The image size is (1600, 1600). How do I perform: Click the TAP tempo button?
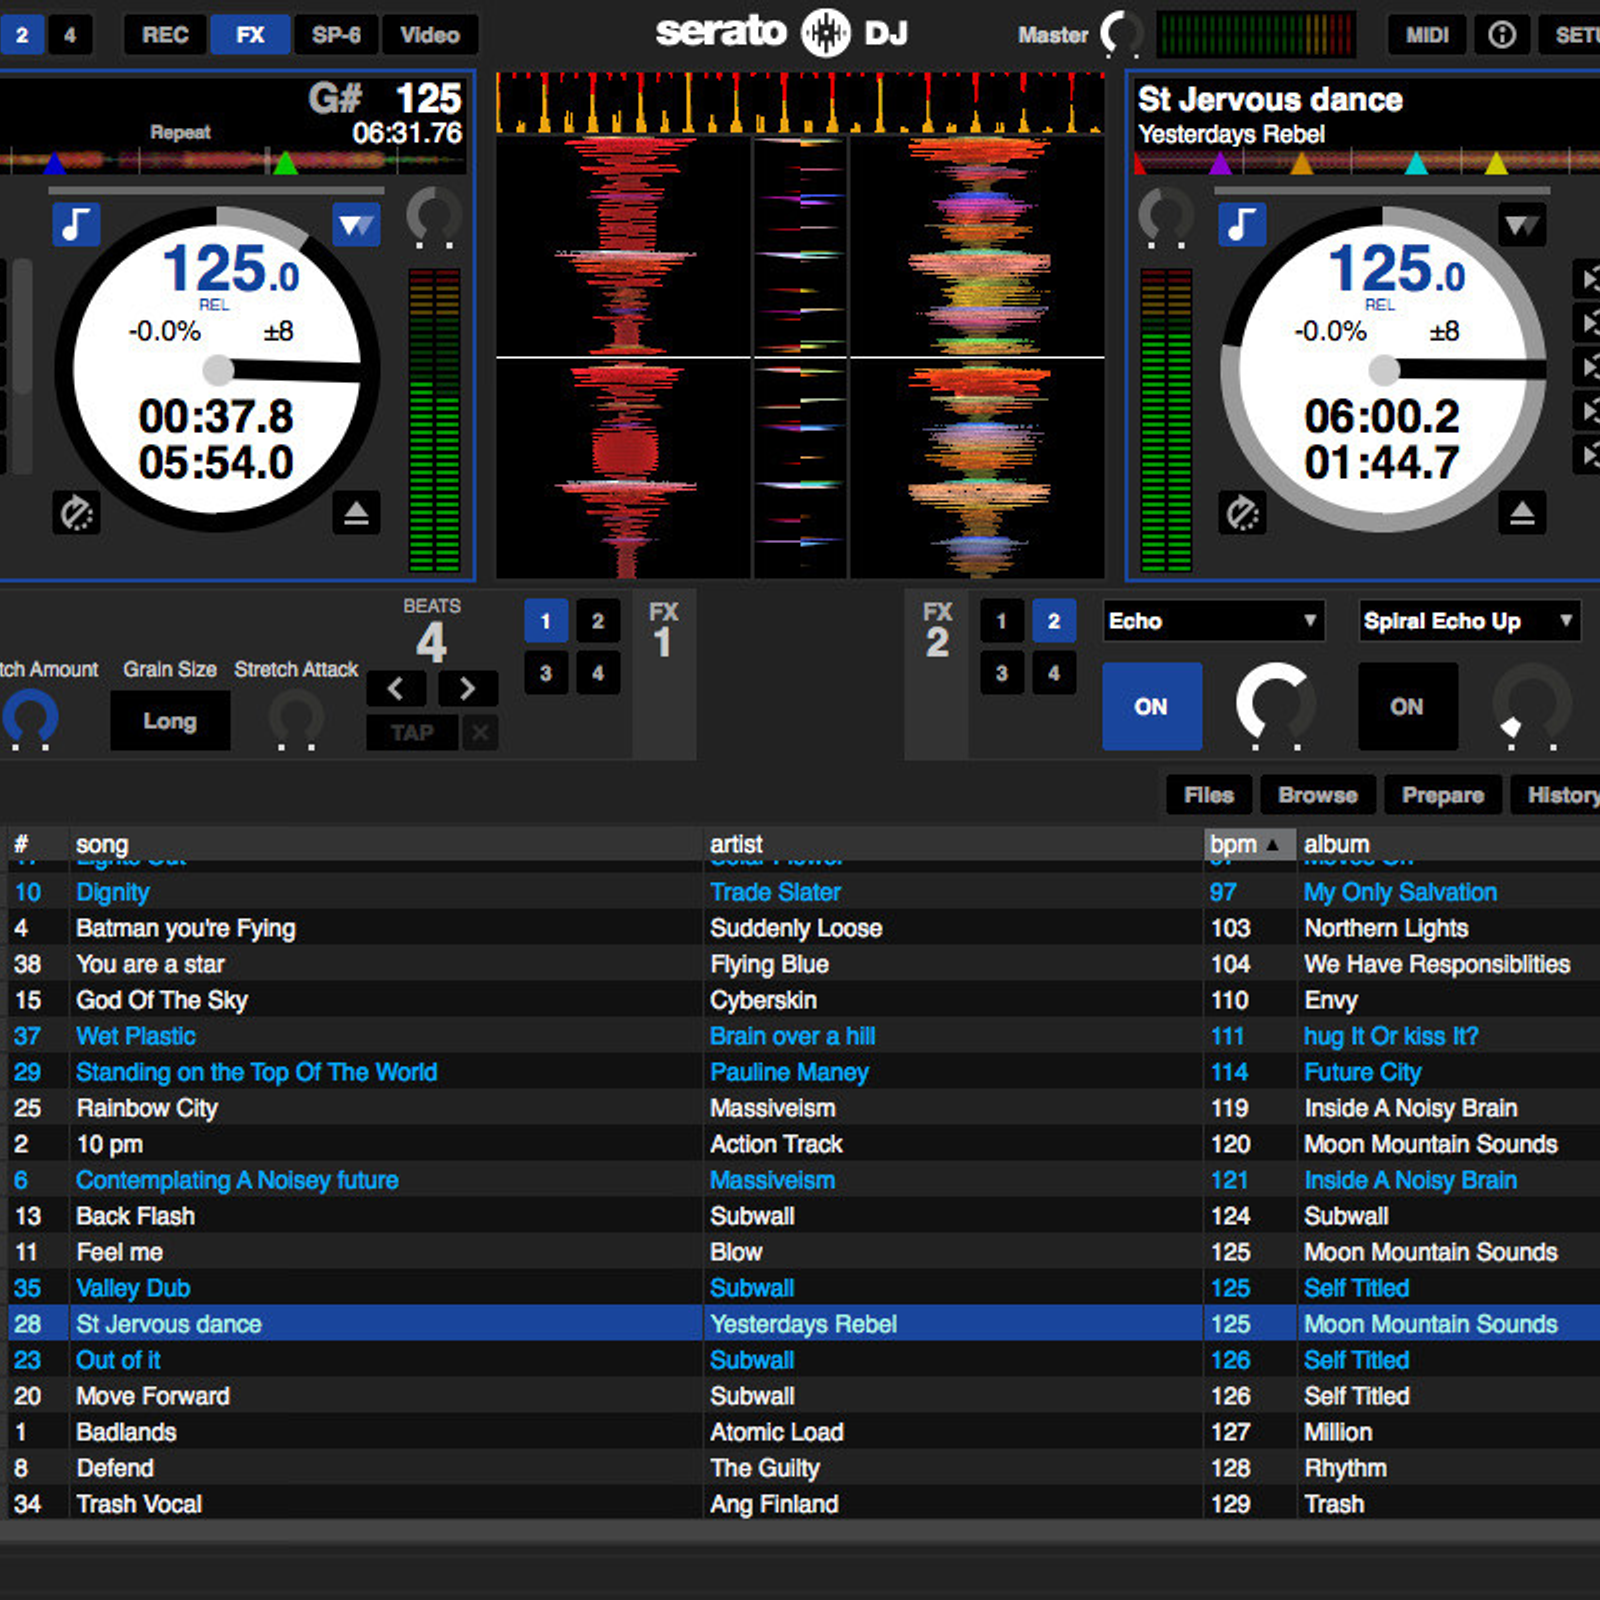[412, 733]
